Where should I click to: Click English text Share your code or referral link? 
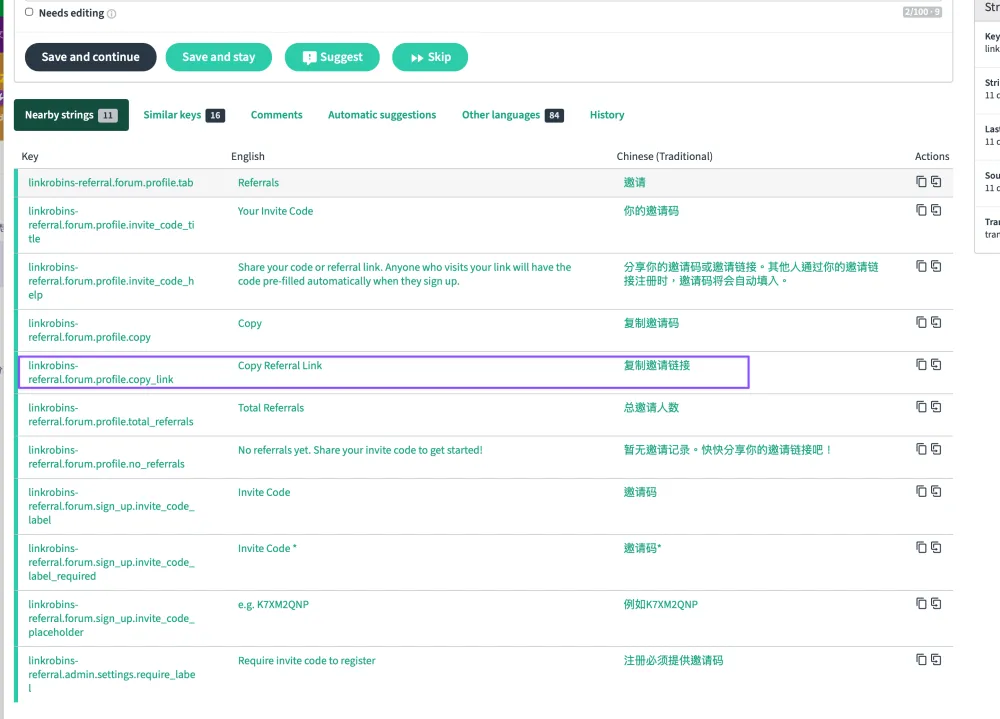[x=404, y=274]
